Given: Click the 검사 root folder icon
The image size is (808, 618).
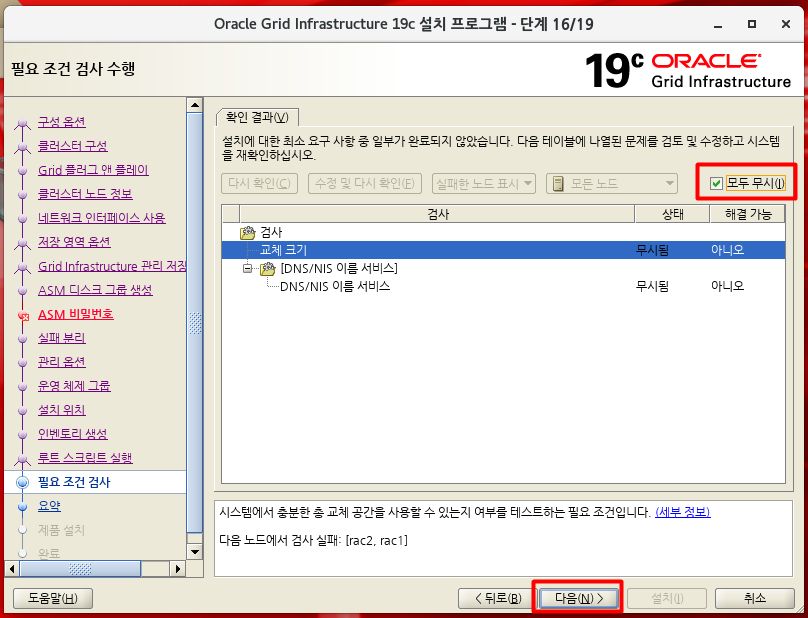Looking at the screenshot, I should click(247, 233).
